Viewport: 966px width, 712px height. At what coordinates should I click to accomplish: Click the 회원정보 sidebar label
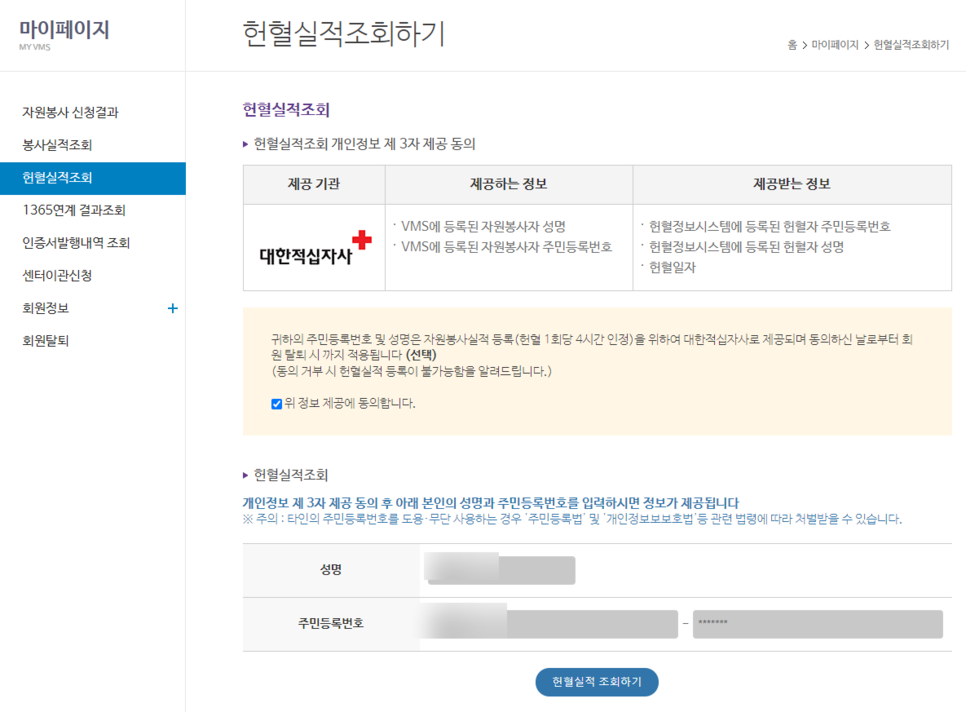coord(46,308)
